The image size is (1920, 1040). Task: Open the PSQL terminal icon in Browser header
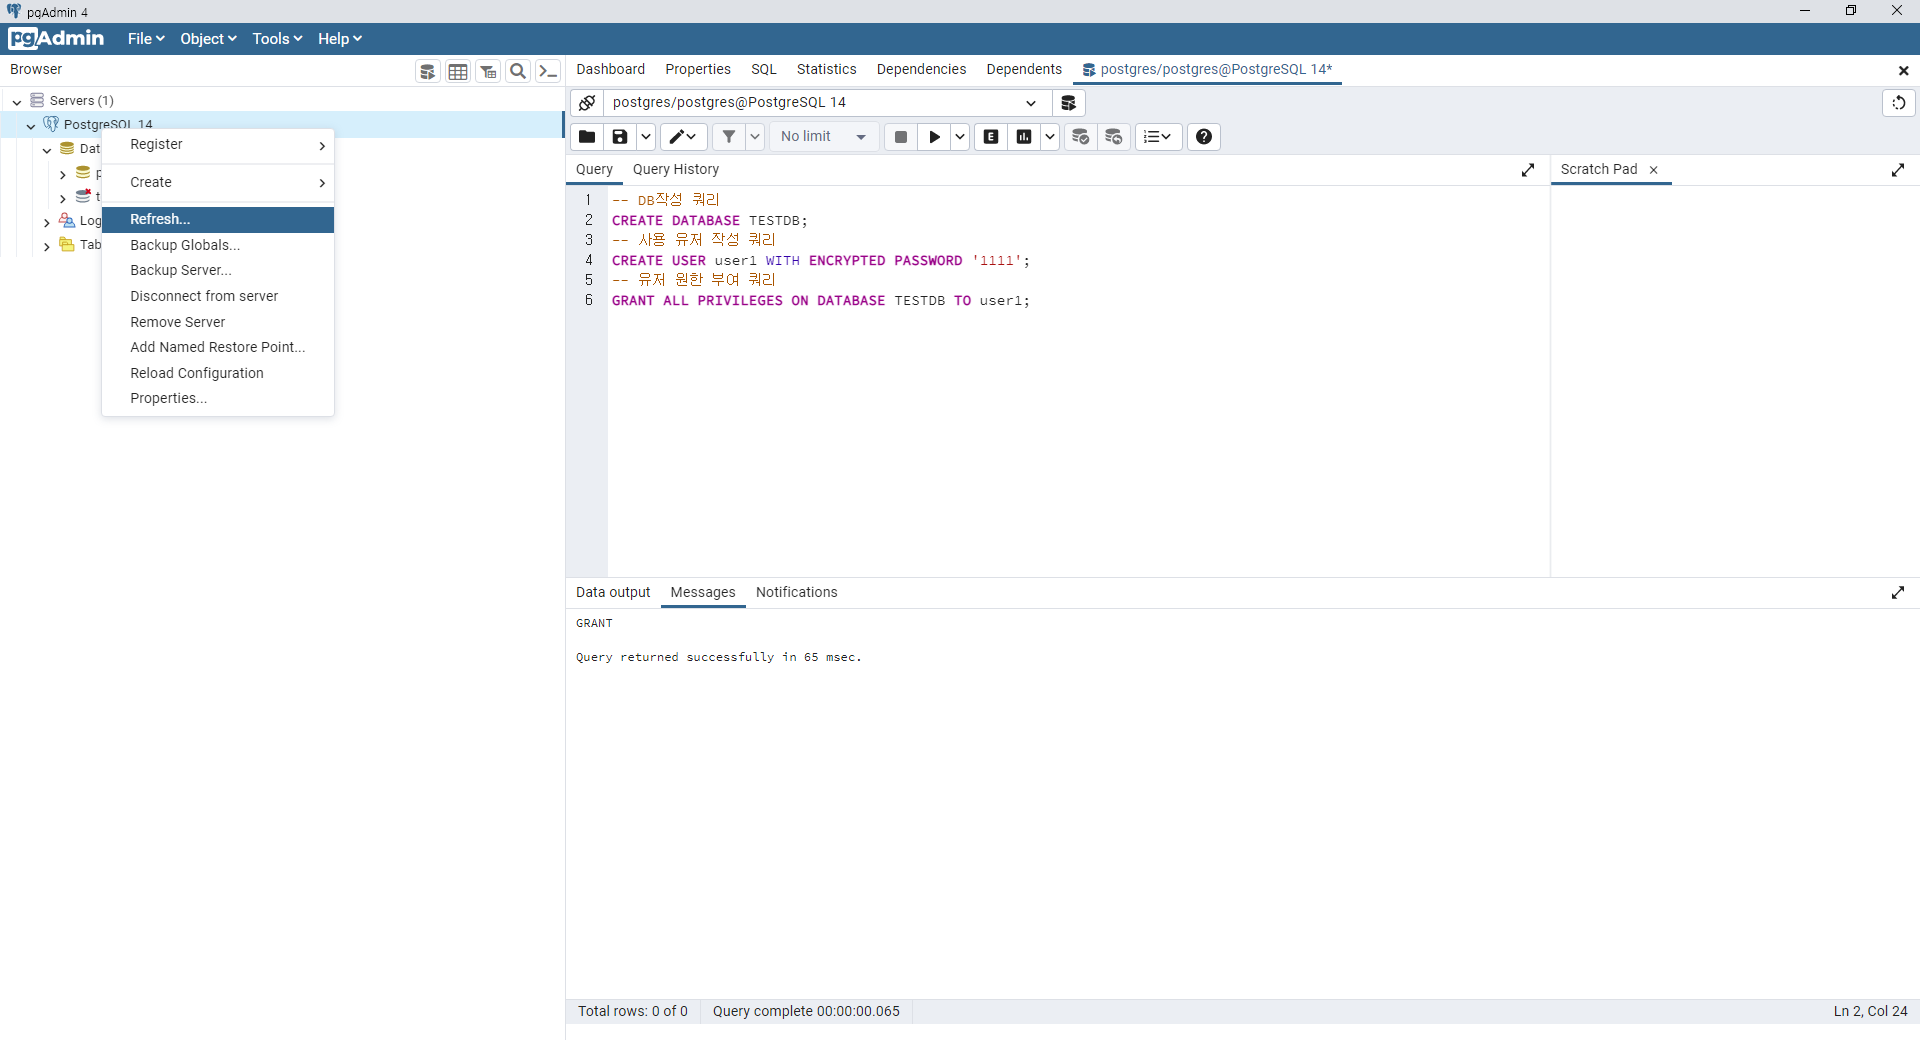coord(548,71)
